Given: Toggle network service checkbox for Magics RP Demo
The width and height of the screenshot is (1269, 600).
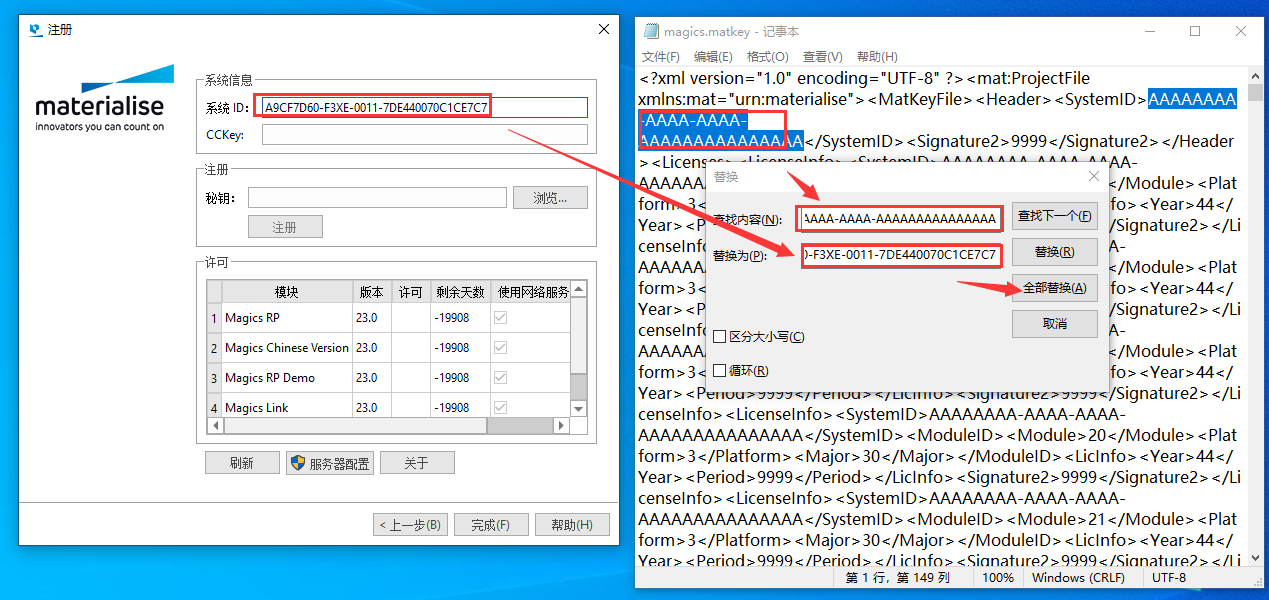Looking at the screenshot, I should [500, 378].
